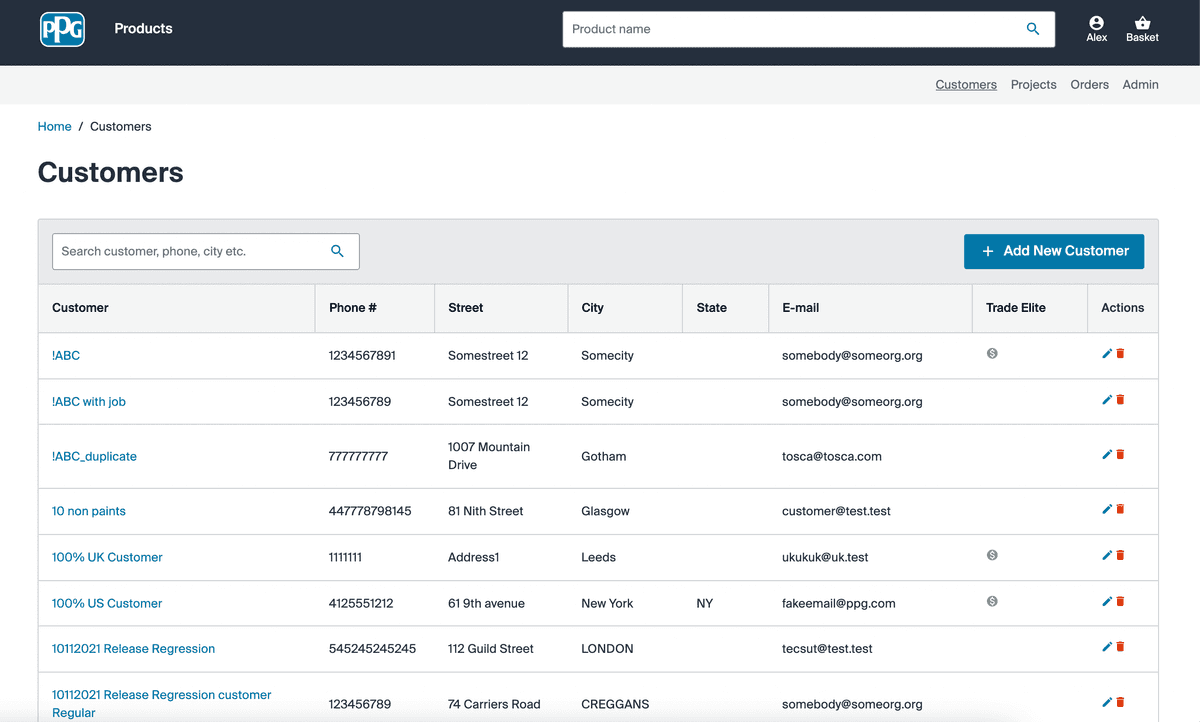This screenshot has width=1200, height=722.
Task: Click edit pencil for 10 non paints
Action: [x=1107, y=509]
